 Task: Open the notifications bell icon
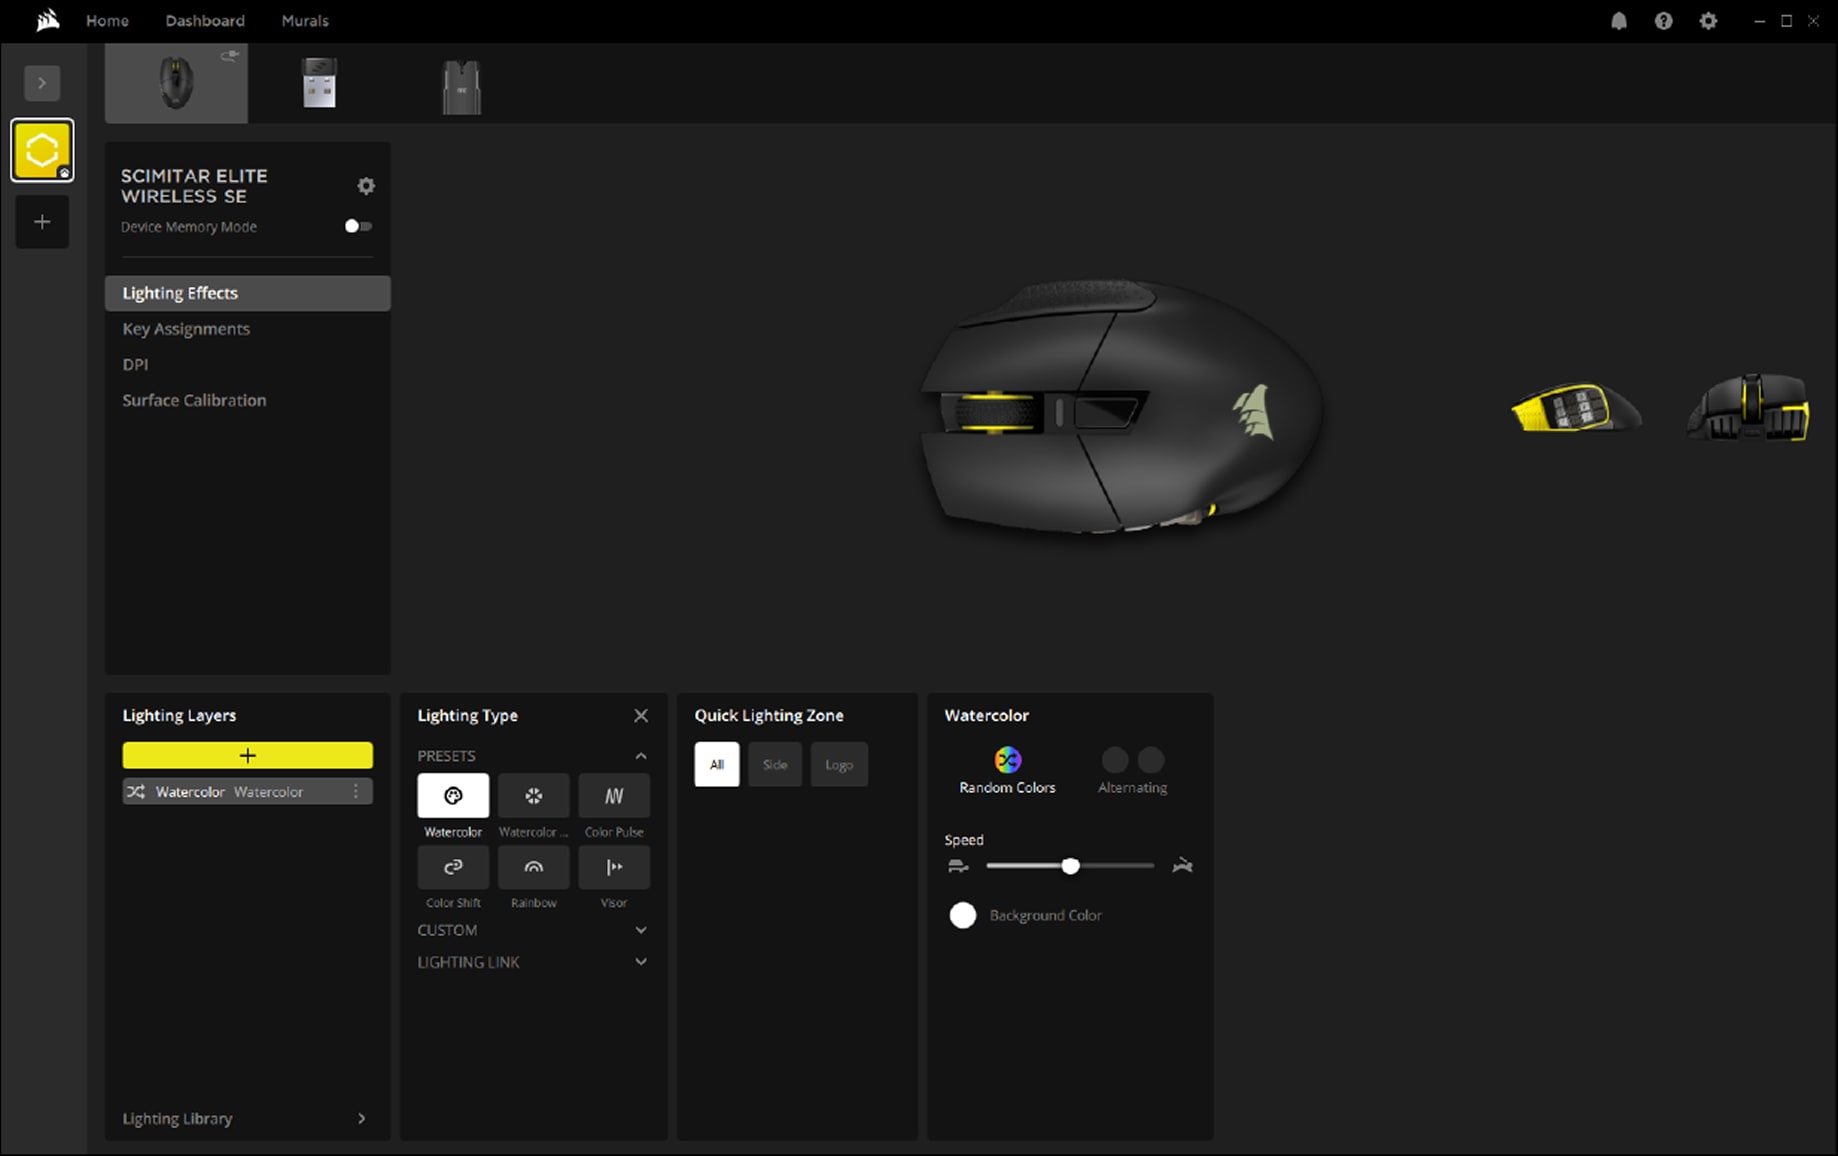pyautogui.click(x=1619, y=21)
